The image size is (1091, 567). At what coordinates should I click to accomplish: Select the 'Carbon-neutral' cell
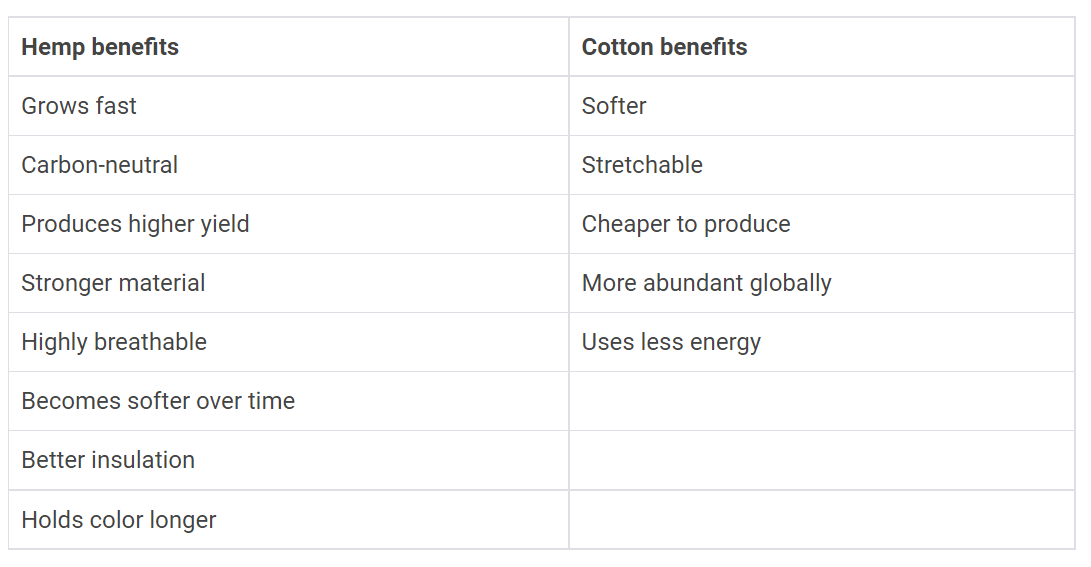pos(100,165)
